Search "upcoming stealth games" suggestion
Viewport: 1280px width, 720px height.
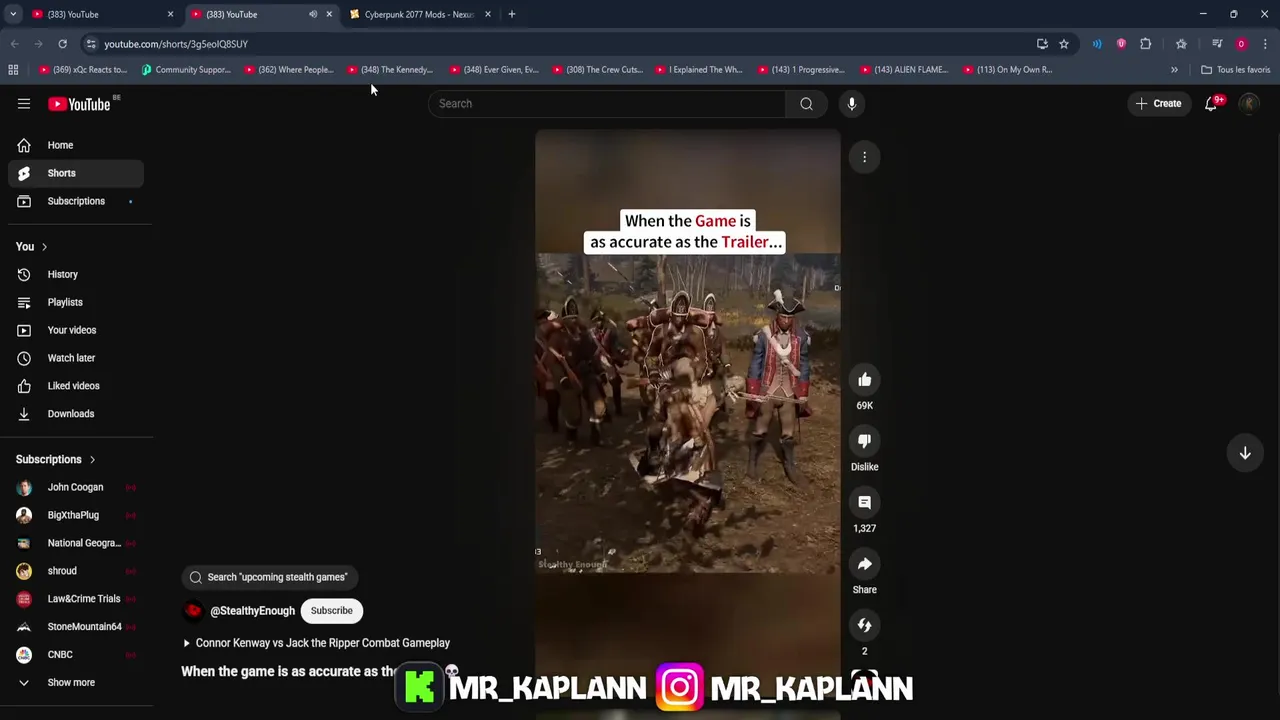pos(269,577)
